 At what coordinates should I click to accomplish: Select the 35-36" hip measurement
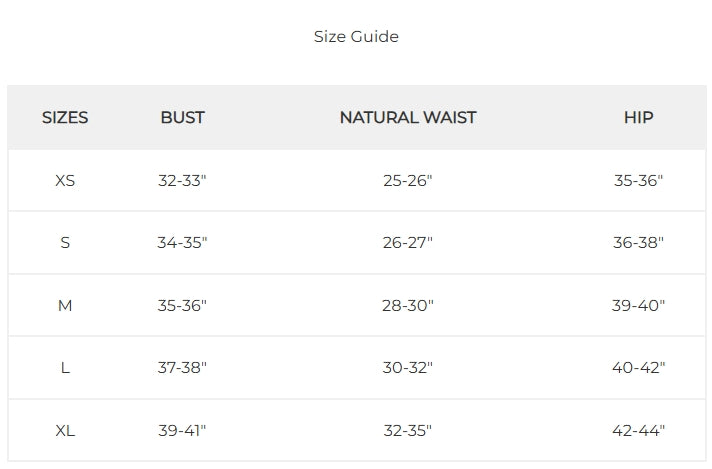[x=638, y=181]
